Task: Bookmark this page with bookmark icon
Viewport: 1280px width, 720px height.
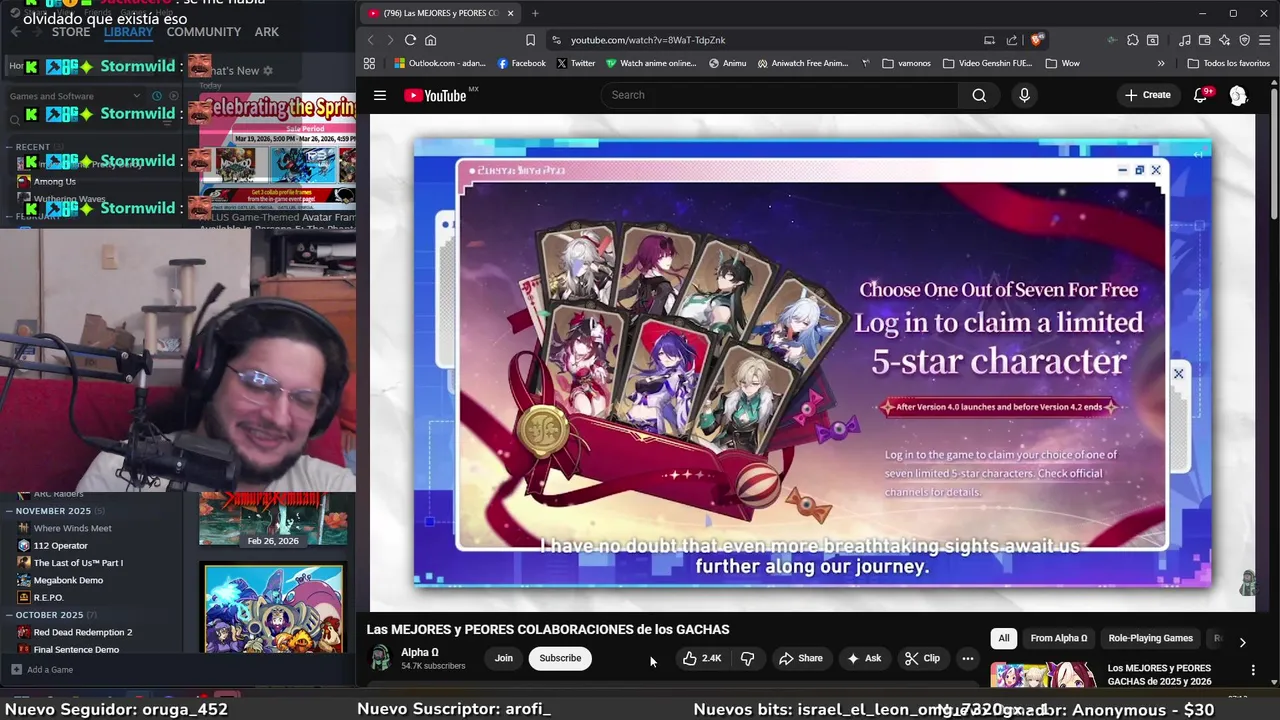Action: 530,40
